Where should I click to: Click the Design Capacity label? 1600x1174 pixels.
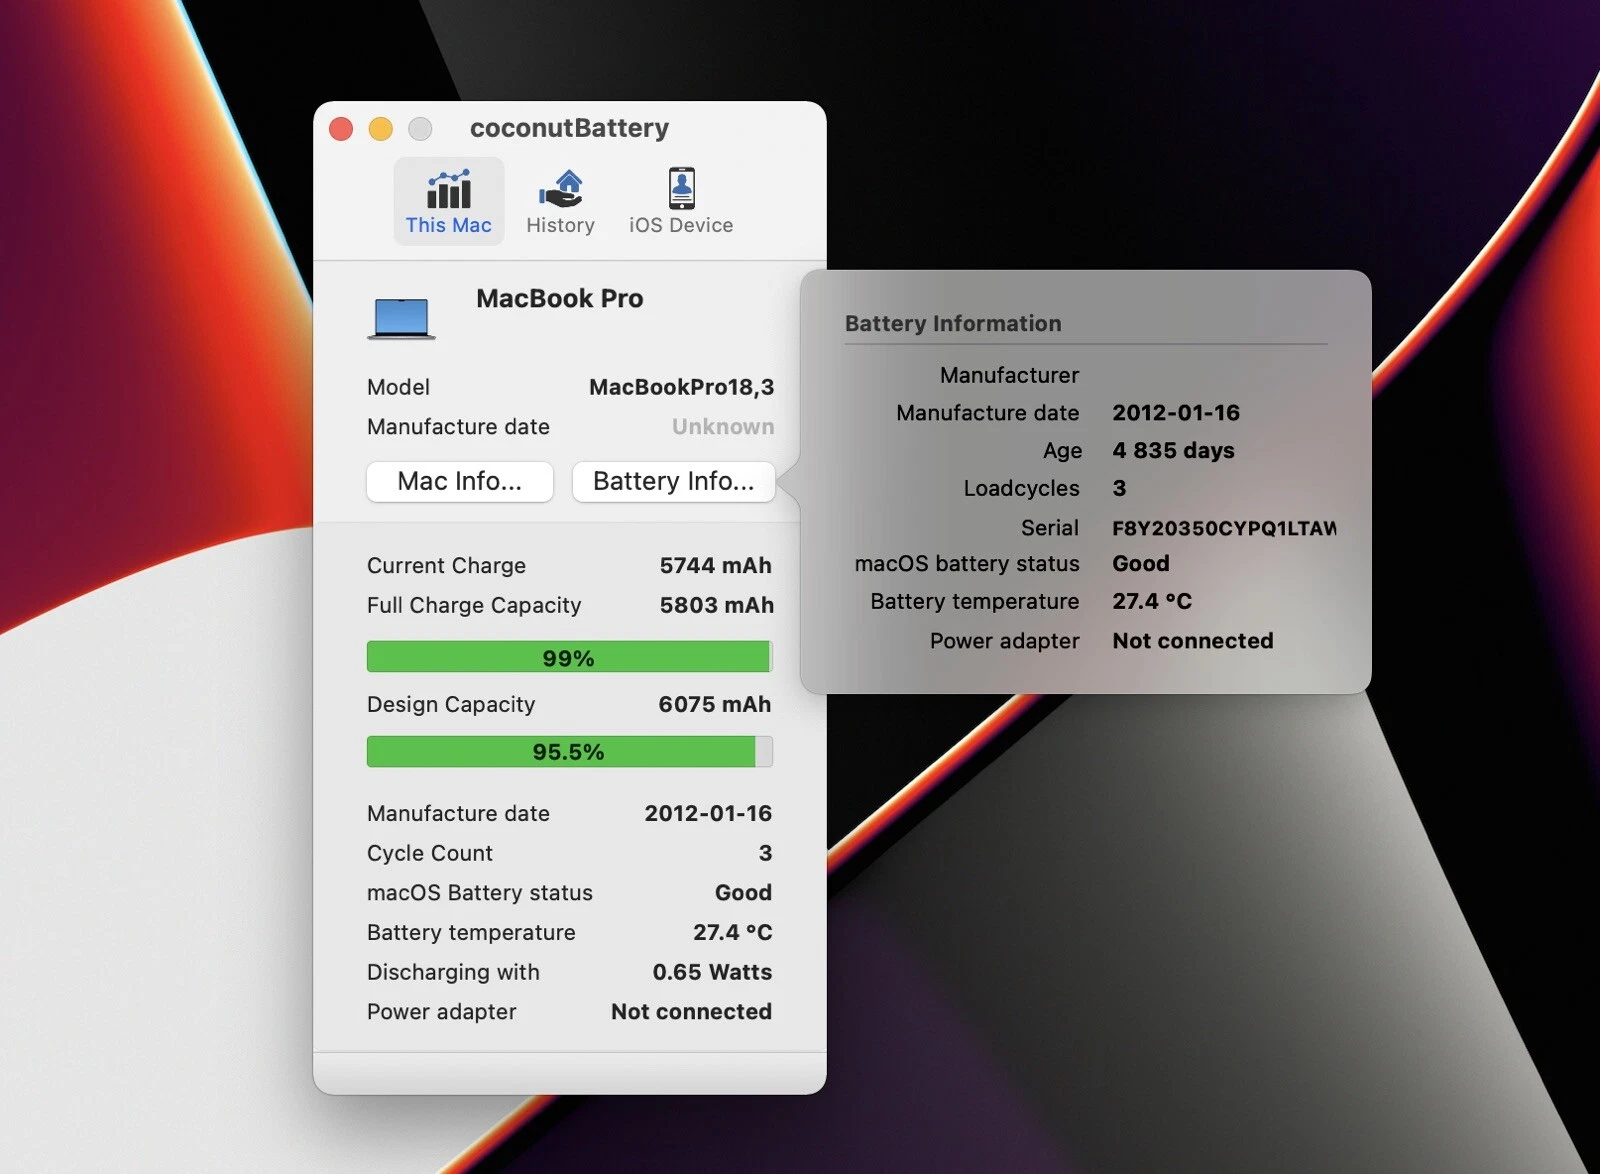(x=451, y=704)
